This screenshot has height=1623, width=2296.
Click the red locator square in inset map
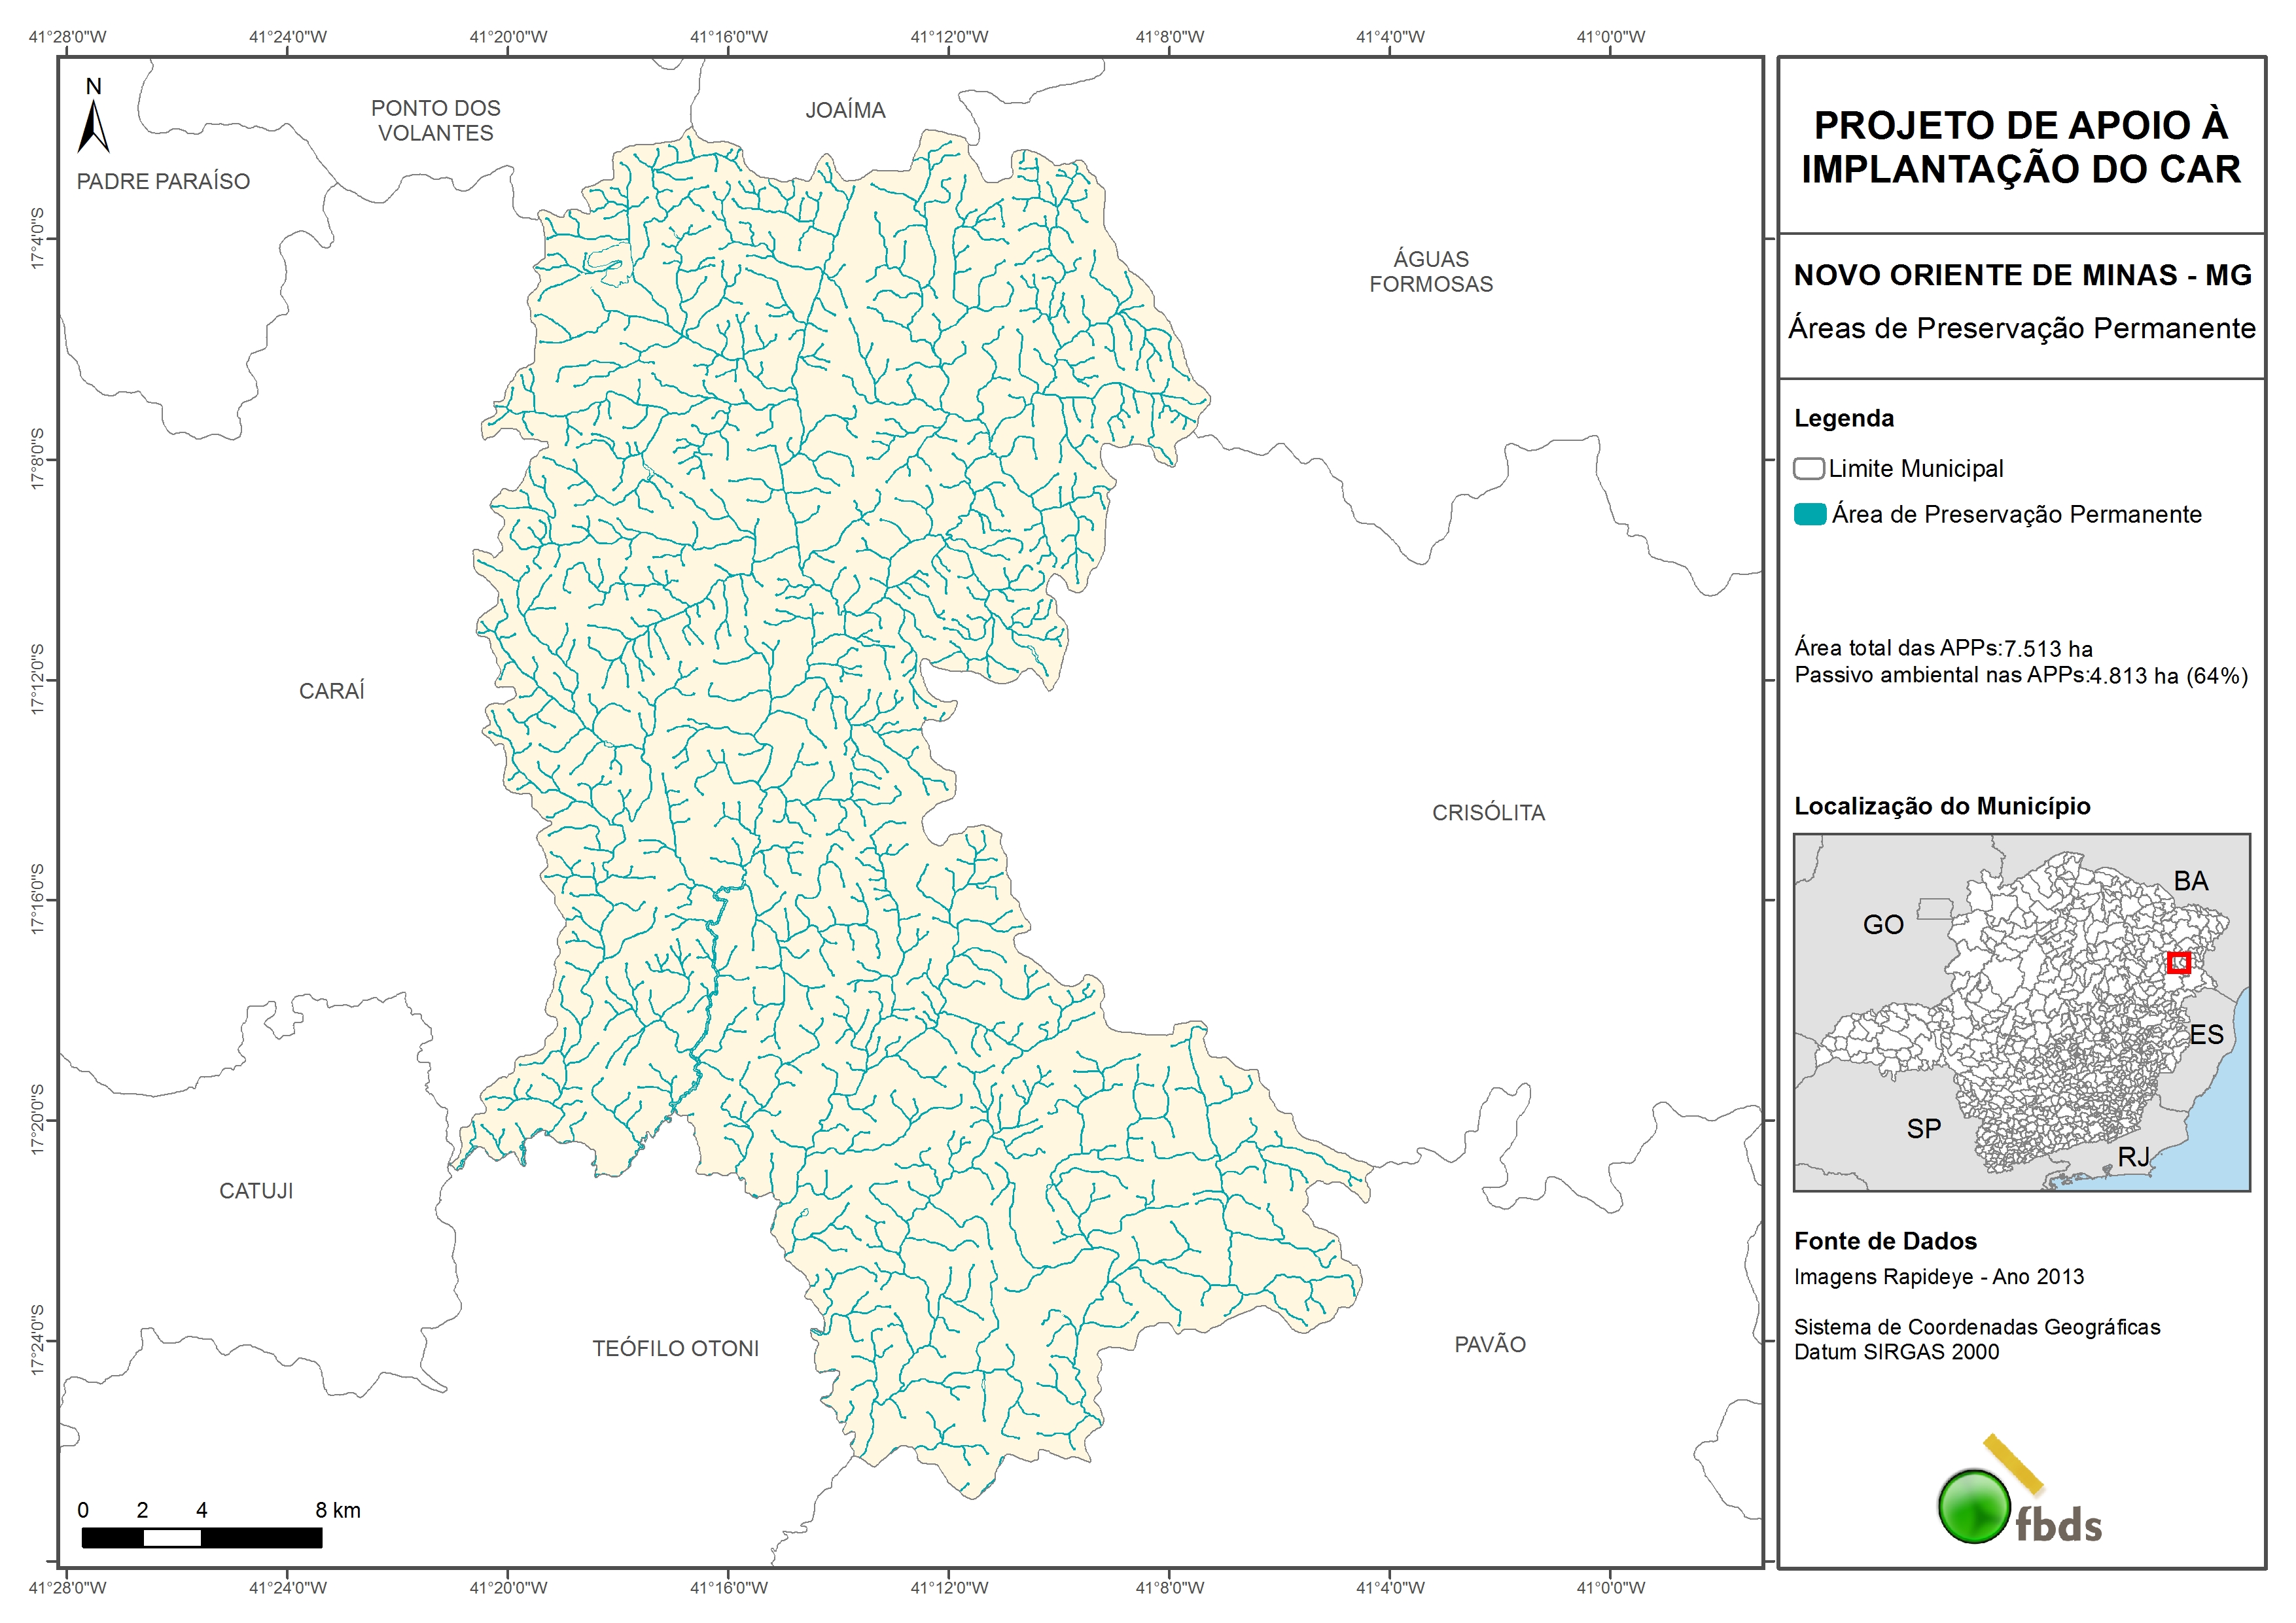(2178, 963)
